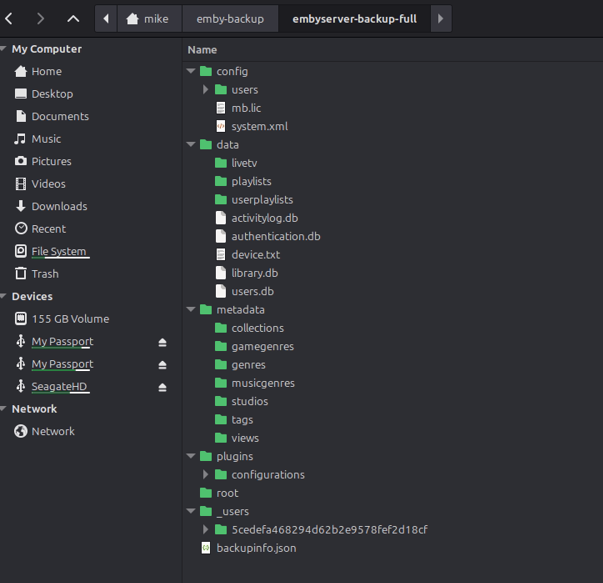Image resolution: width=603 pixels, height=583 pixels.
Task: Select the collections folder
Action: tap(257, 328)
